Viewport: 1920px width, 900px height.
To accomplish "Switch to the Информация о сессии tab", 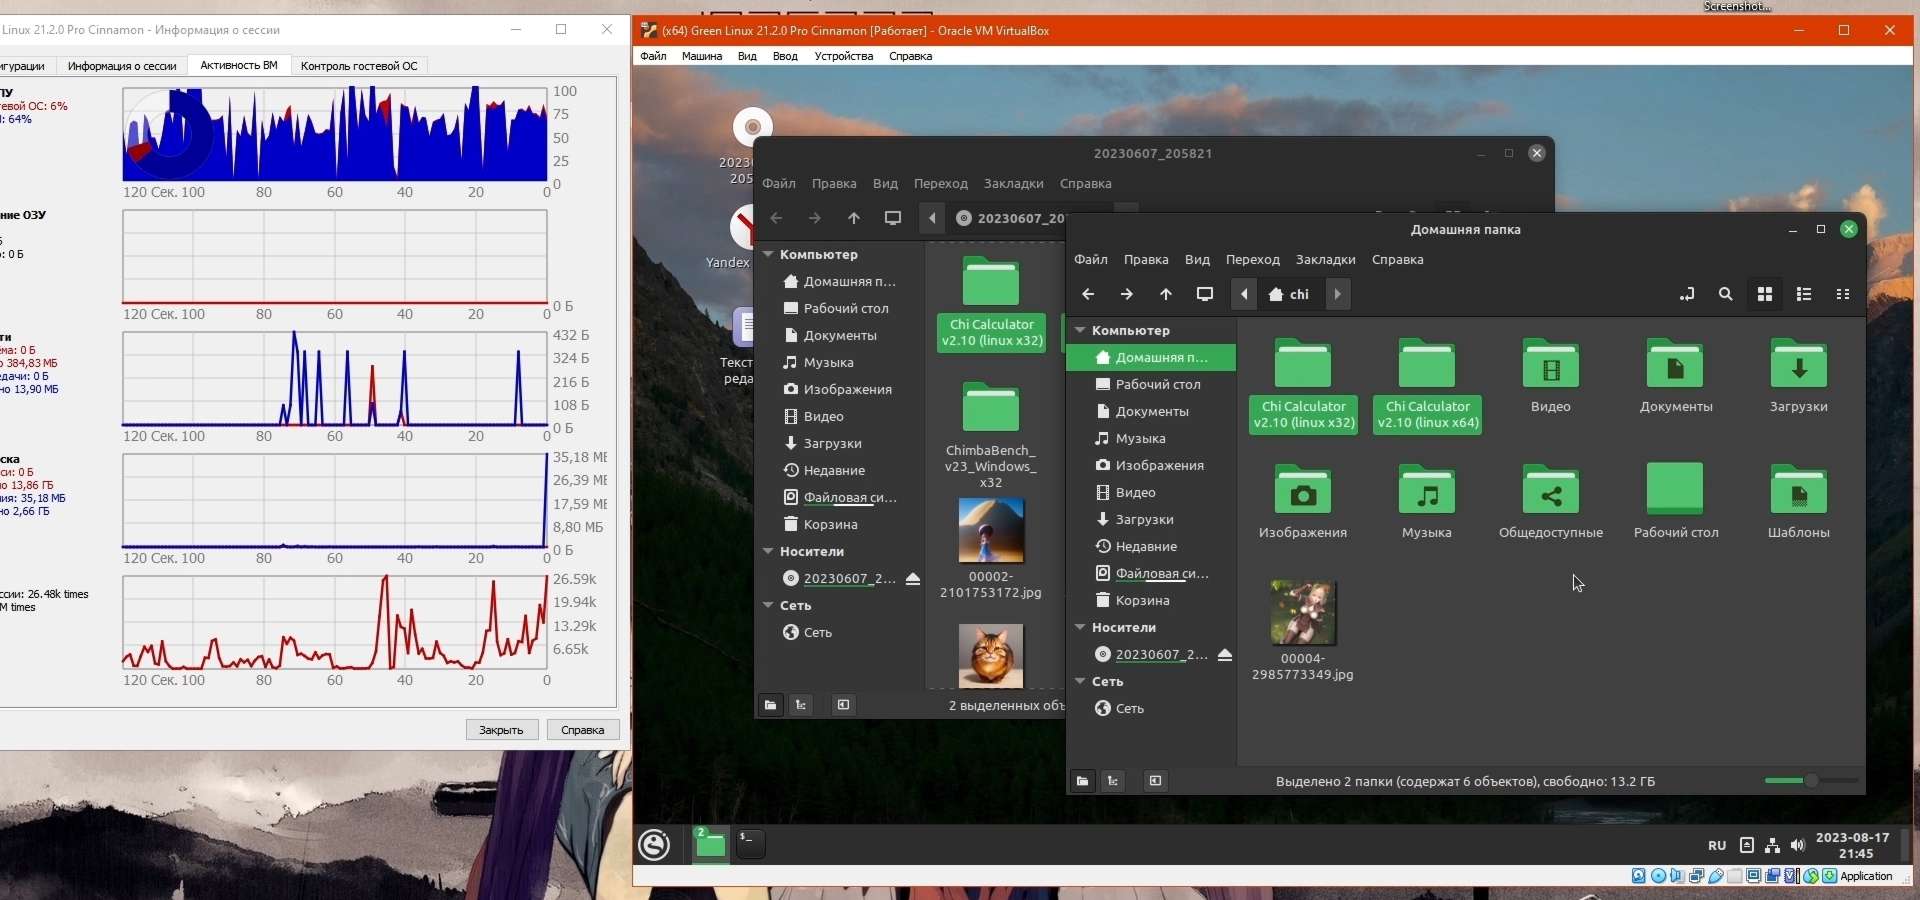I will pyautogui.click(x=122, y=66).
